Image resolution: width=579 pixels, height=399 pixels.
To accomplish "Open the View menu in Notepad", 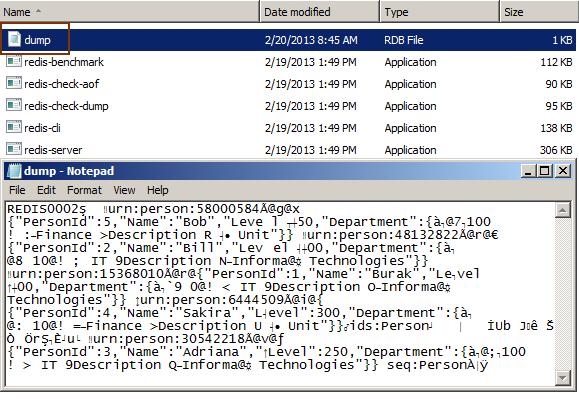I will (124, 190).
